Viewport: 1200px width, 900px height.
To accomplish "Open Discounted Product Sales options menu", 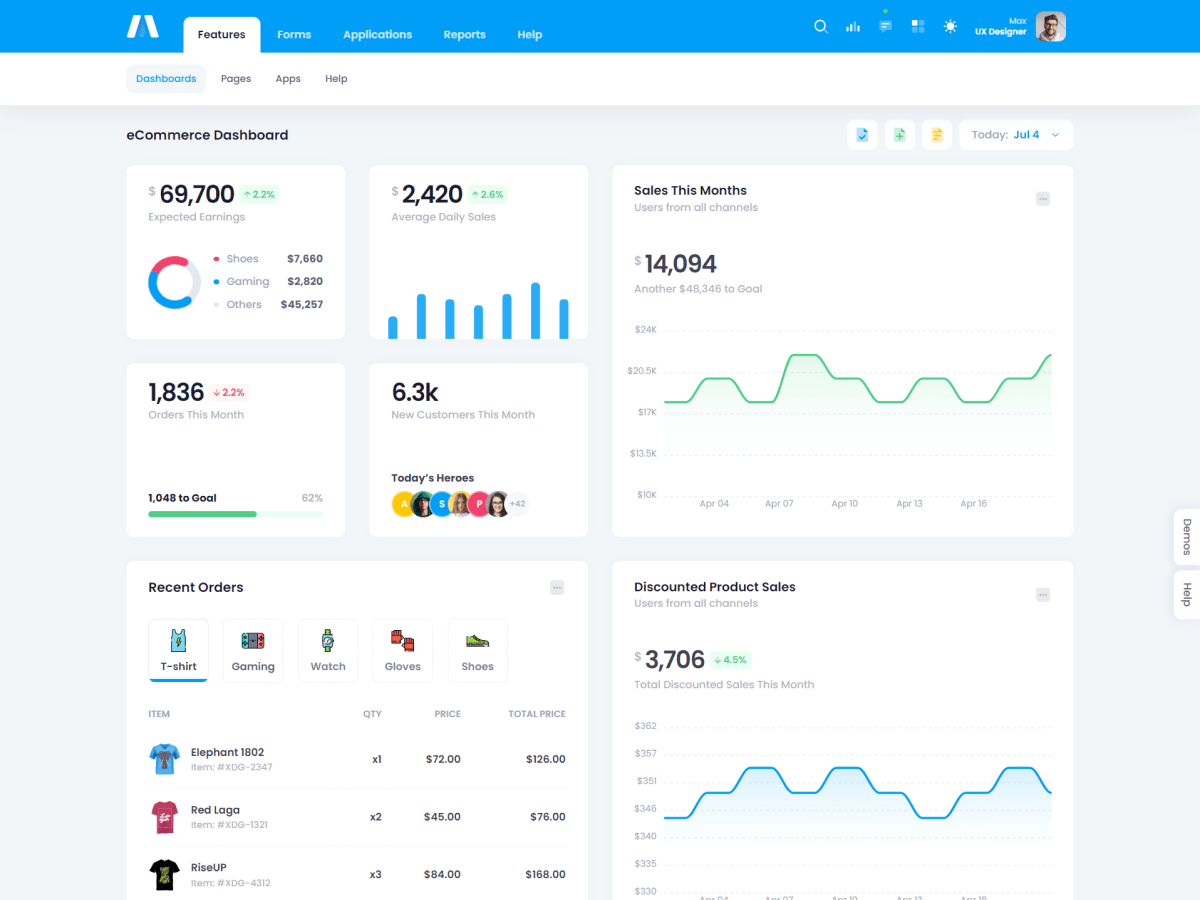I will coord(1043,595).
